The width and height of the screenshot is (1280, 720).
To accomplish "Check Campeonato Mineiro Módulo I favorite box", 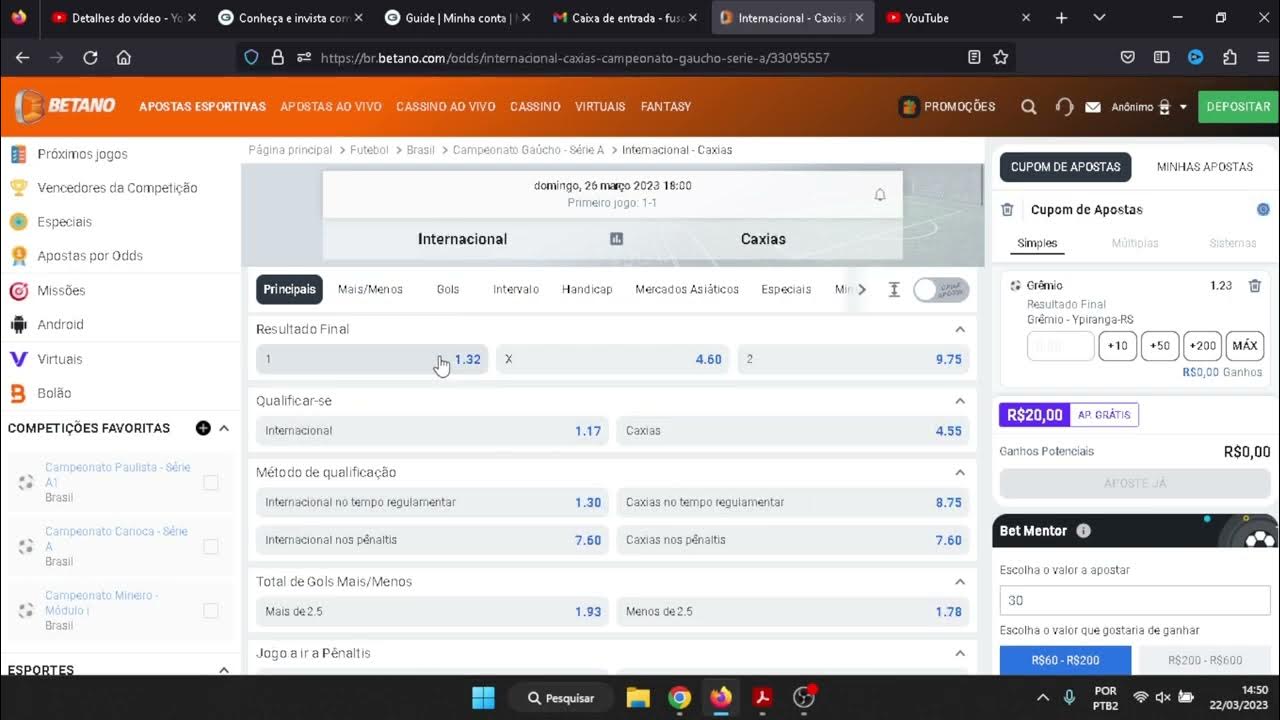I will [x=211, y=611].
